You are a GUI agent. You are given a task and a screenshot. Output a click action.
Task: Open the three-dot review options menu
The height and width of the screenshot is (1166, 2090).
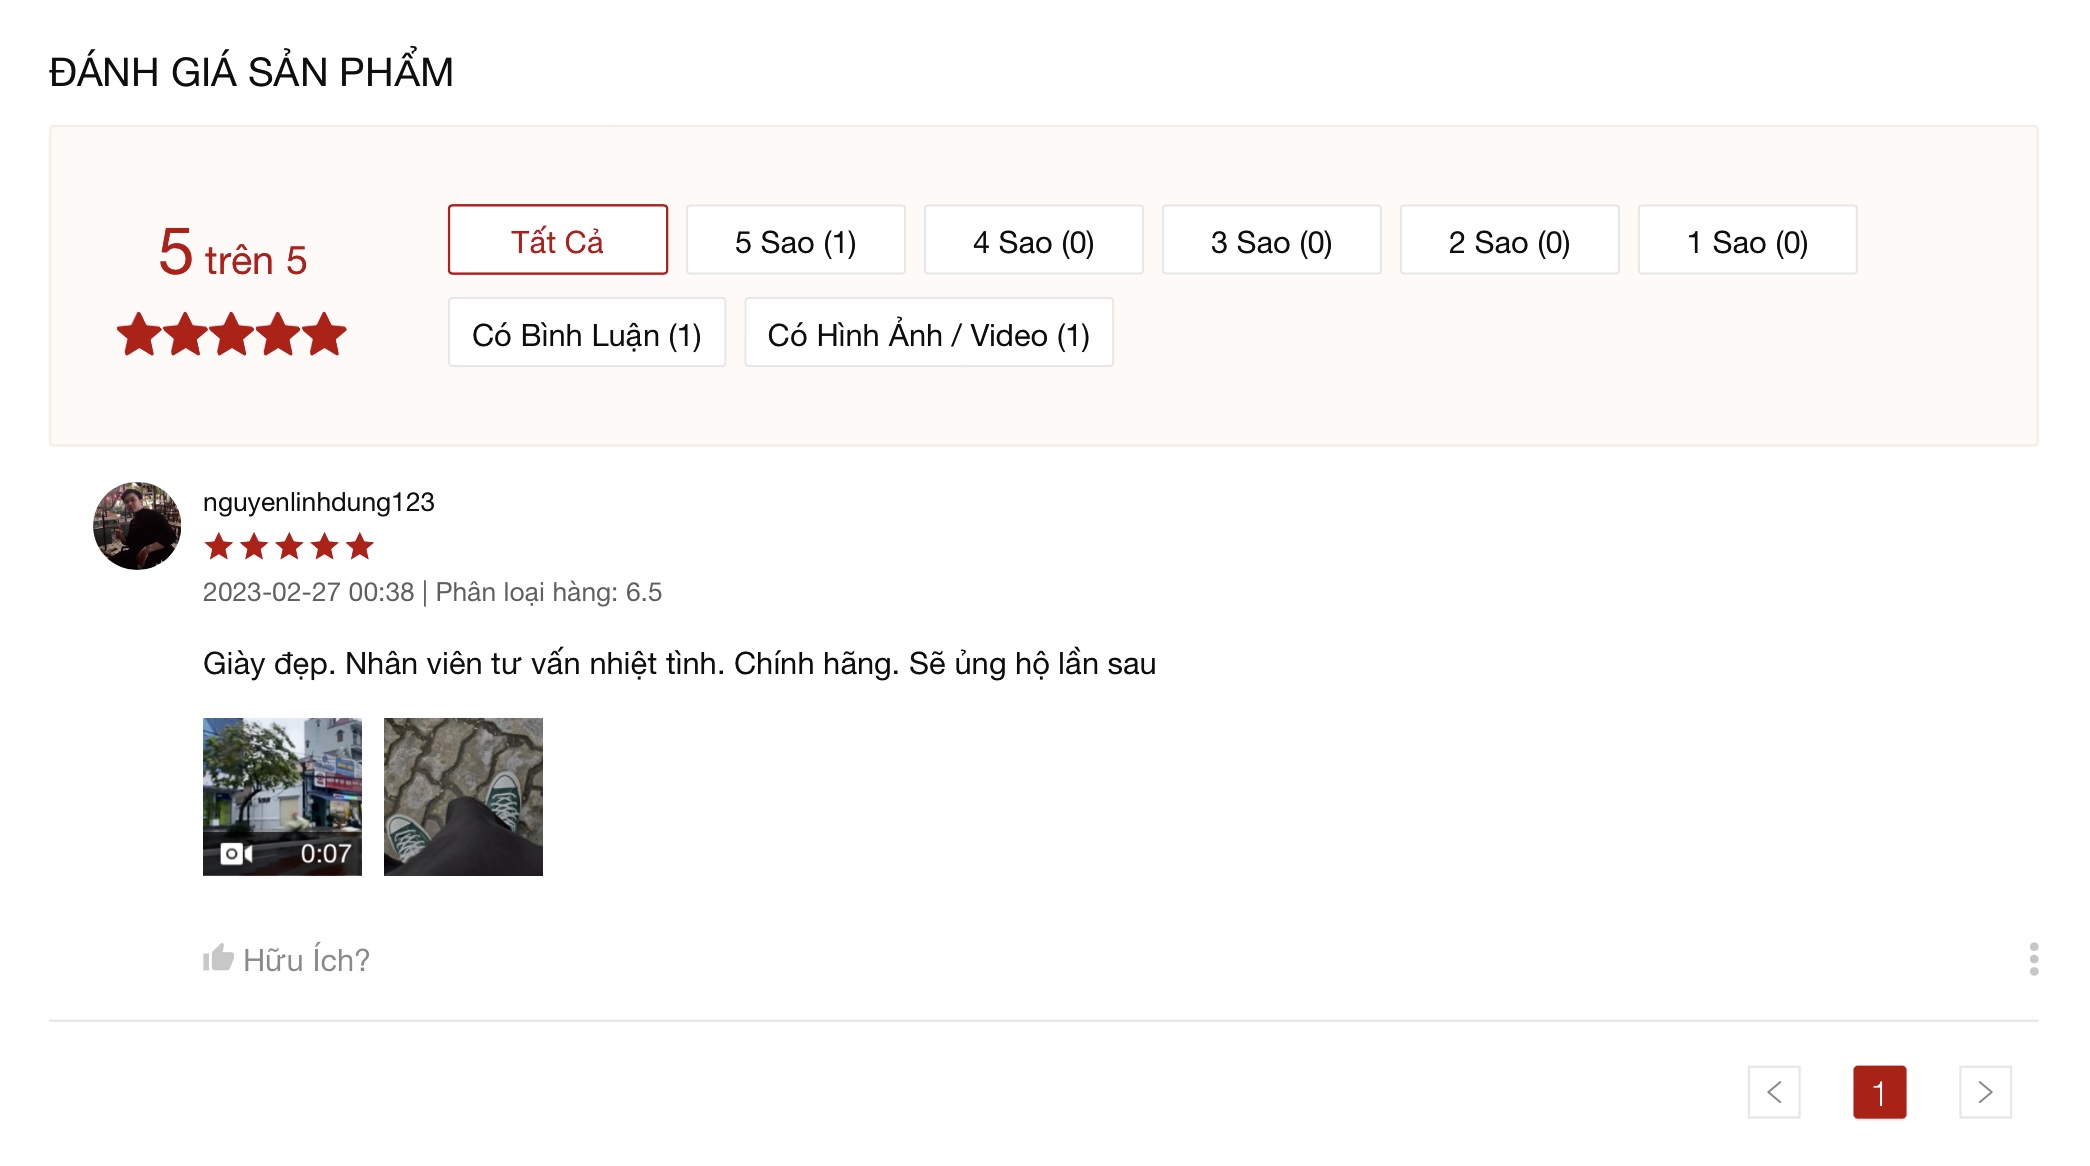click(2033, 959)
